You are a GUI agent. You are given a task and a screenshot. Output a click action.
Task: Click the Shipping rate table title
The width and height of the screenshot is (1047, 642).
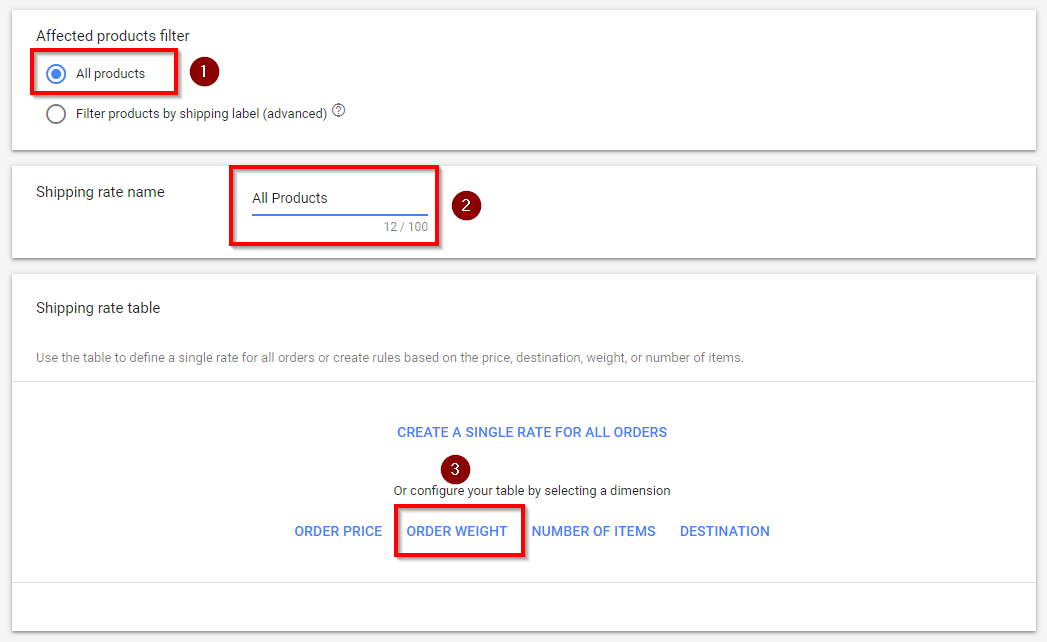click(97, 308)
